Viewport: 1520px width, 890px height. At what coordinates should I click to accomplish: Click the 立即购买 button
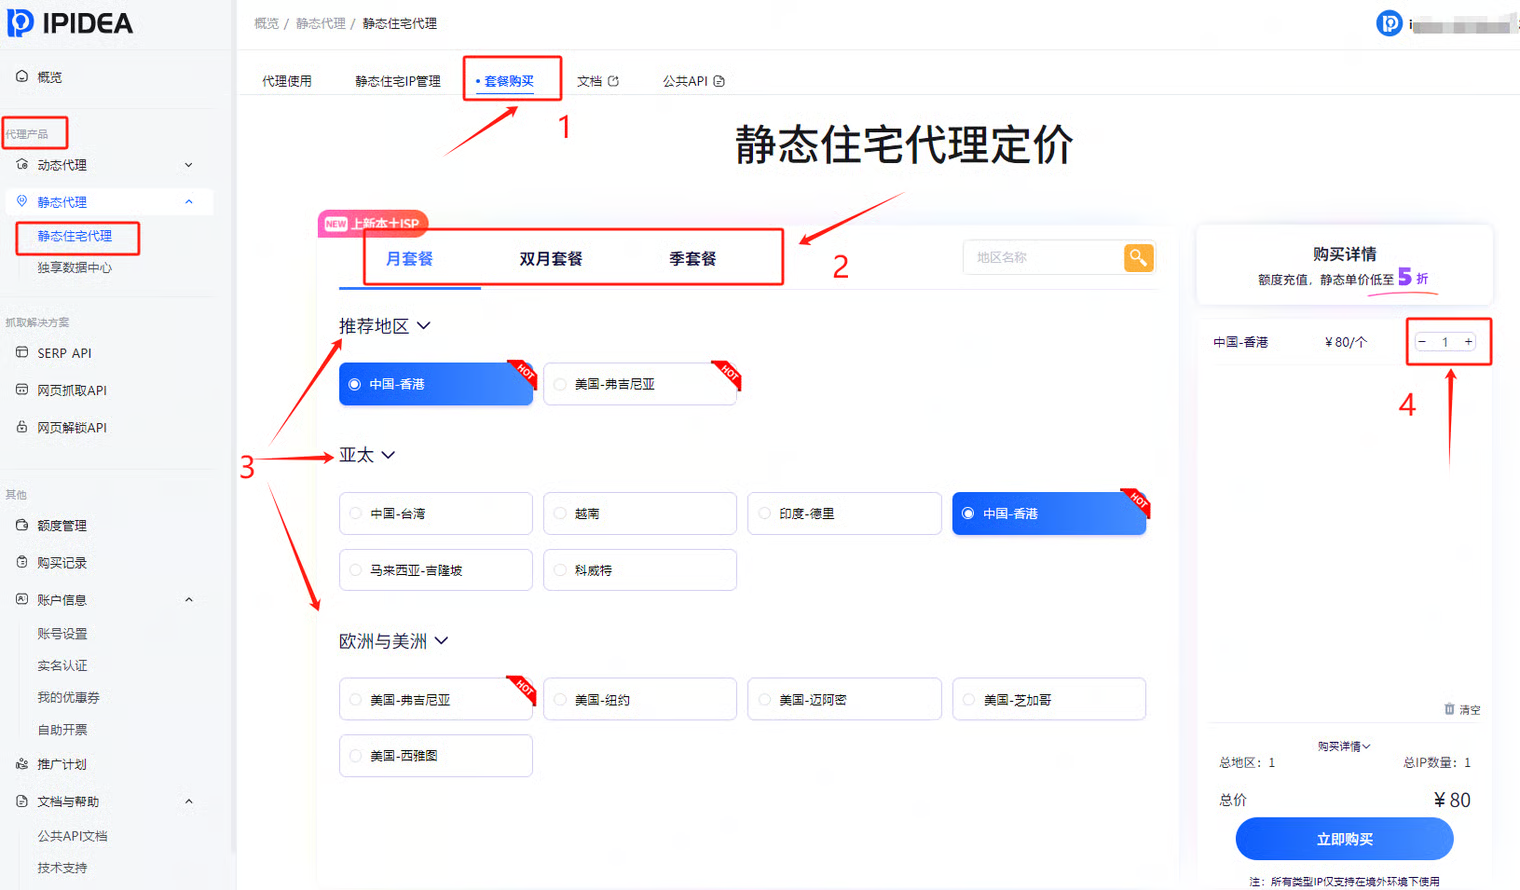point(1344,839)
